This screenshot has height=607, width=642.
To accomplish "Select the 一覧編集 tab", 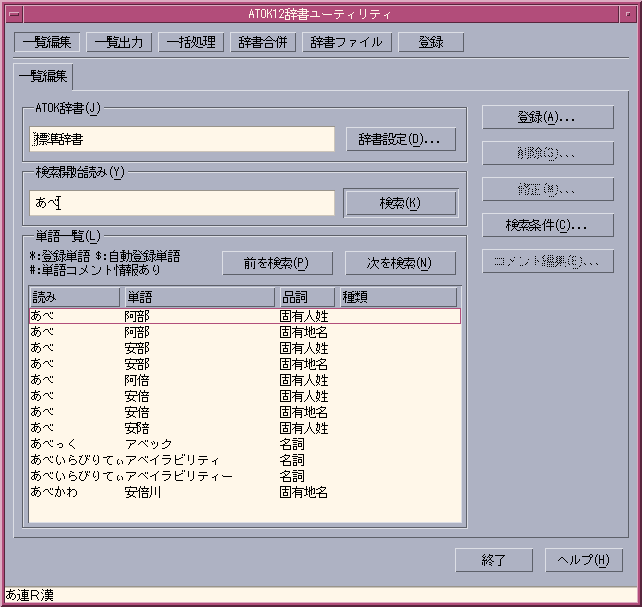I will coord(43,77).
